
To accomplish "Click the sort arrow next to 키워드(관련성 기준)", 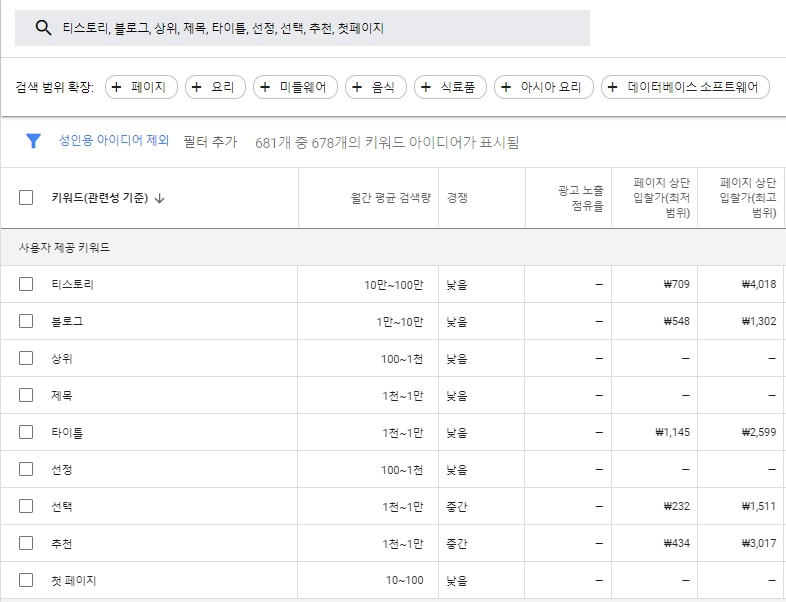I will (x=159, y=198).
